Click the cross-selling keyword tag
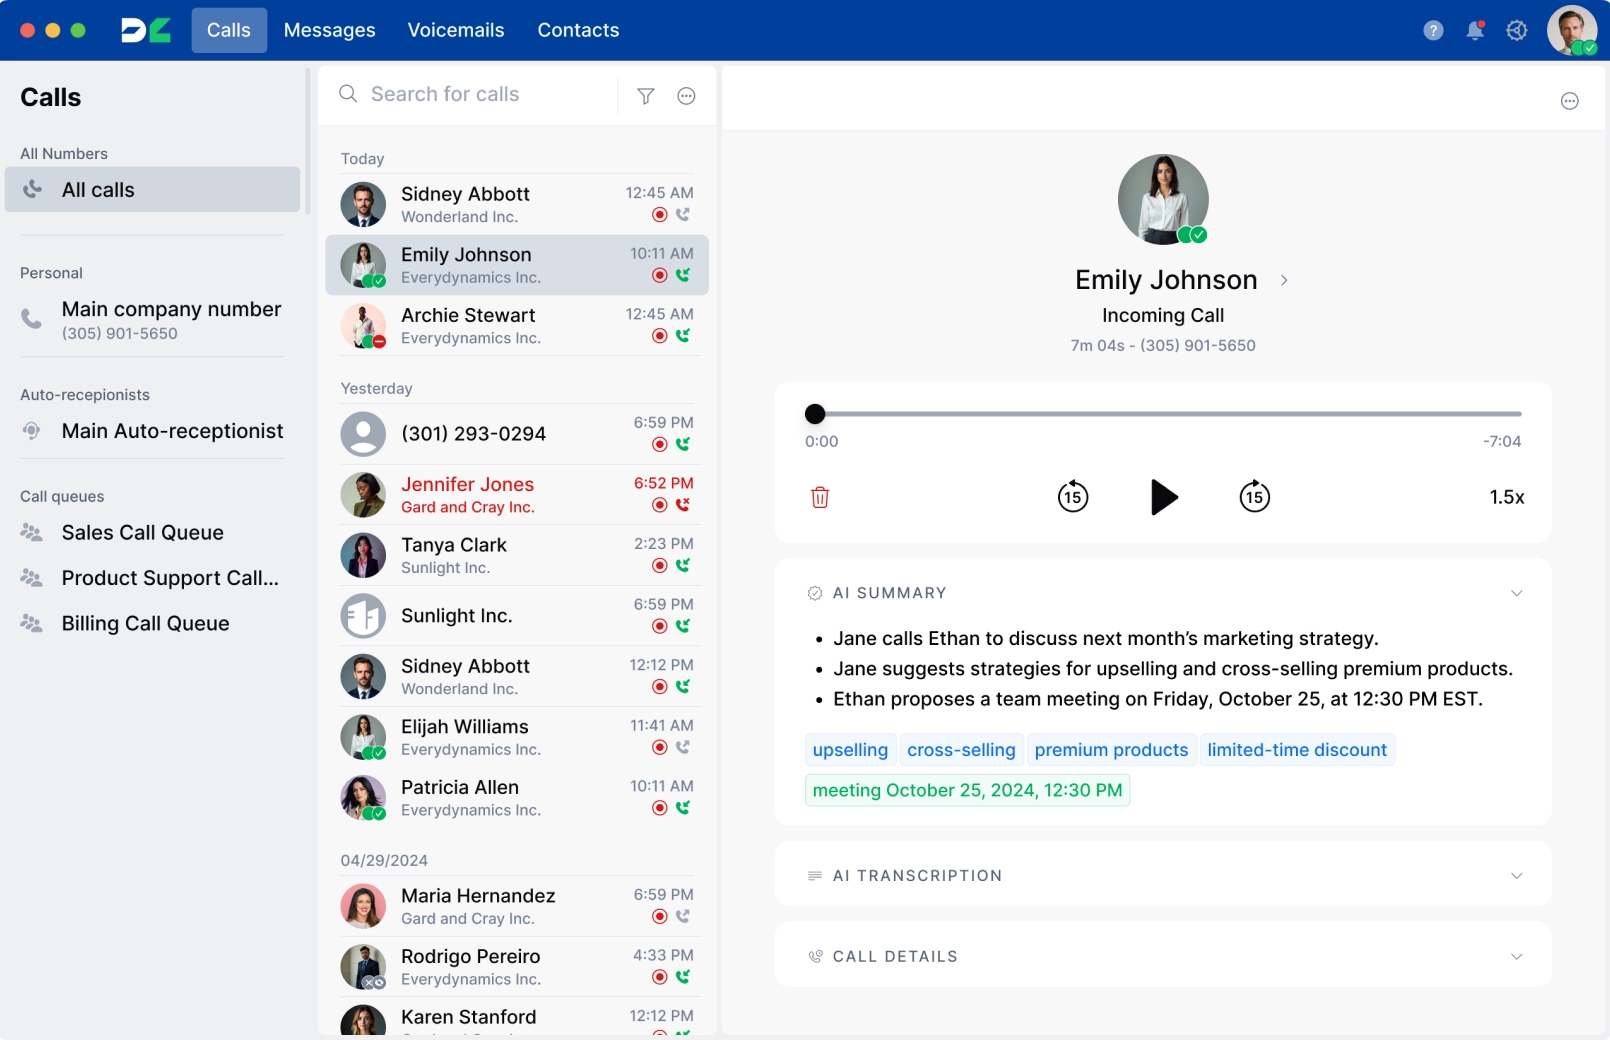Image resolution: width=1610 pixels, height=1040 pixels. click(x=961, y=750)
